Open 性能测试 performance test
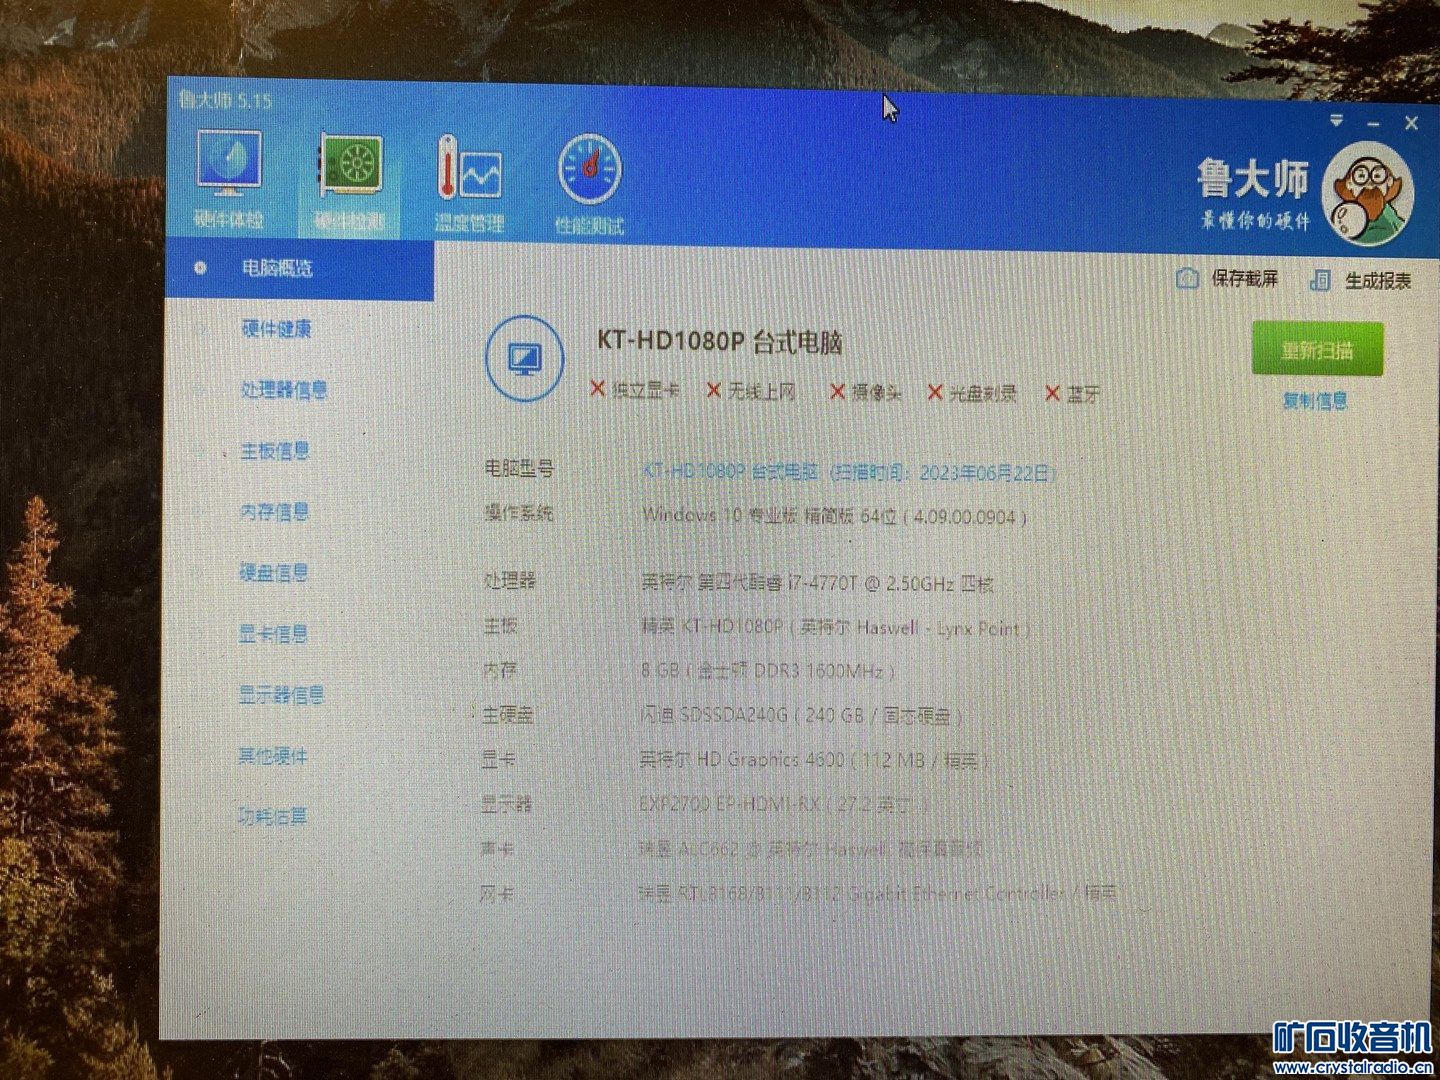Screen dimensions: 1440x1080 click(589, 185)
